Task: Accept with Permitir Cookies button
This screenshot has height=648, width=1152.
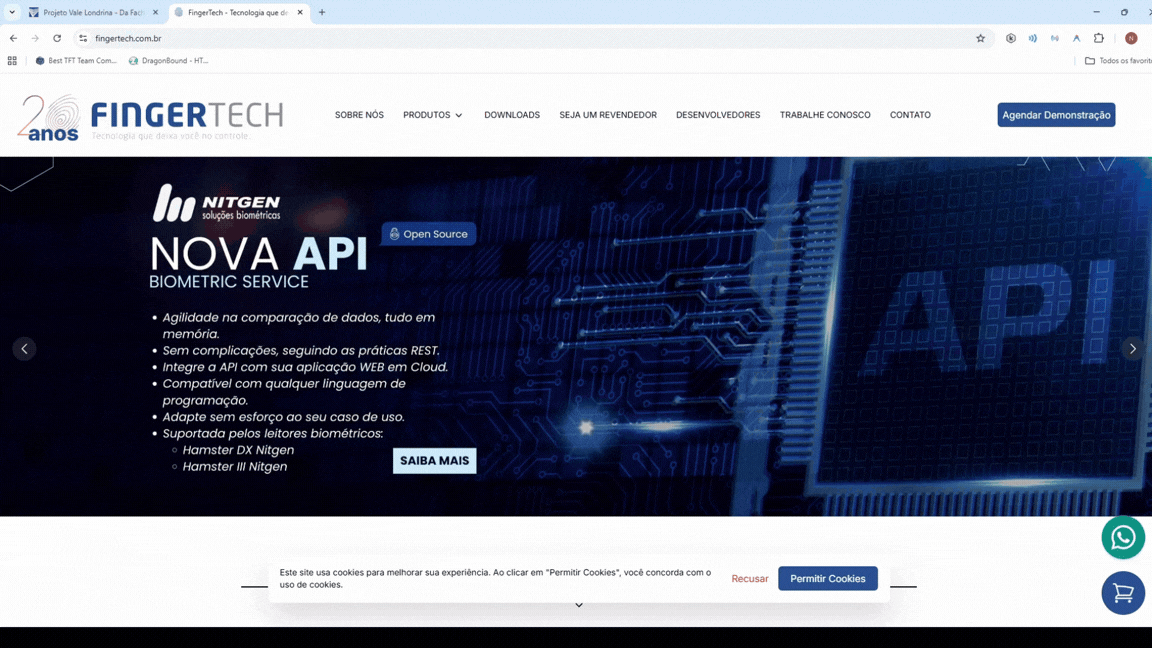Action: pos(827,578)
